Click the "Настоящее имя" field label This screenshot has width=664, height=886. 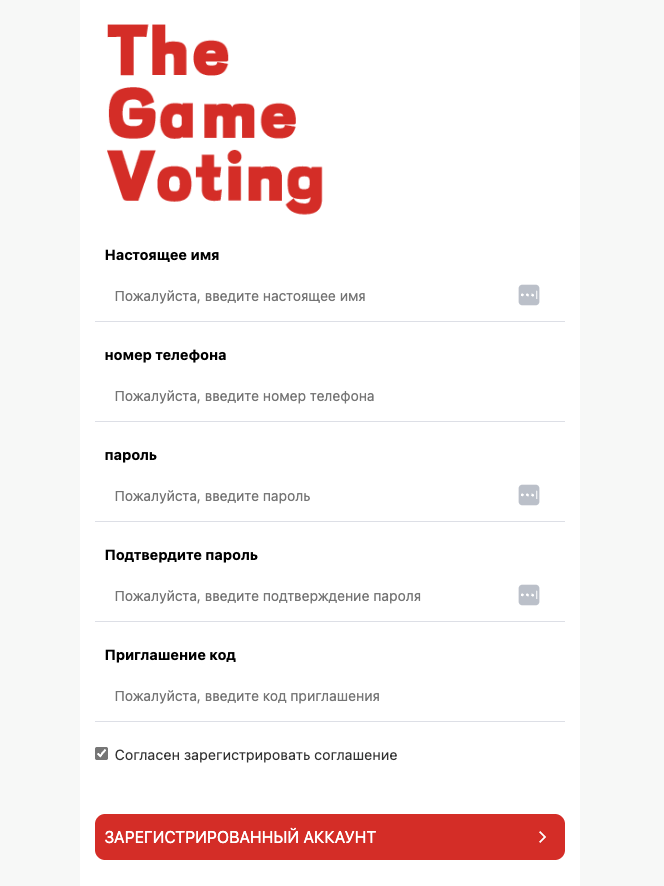162,255
